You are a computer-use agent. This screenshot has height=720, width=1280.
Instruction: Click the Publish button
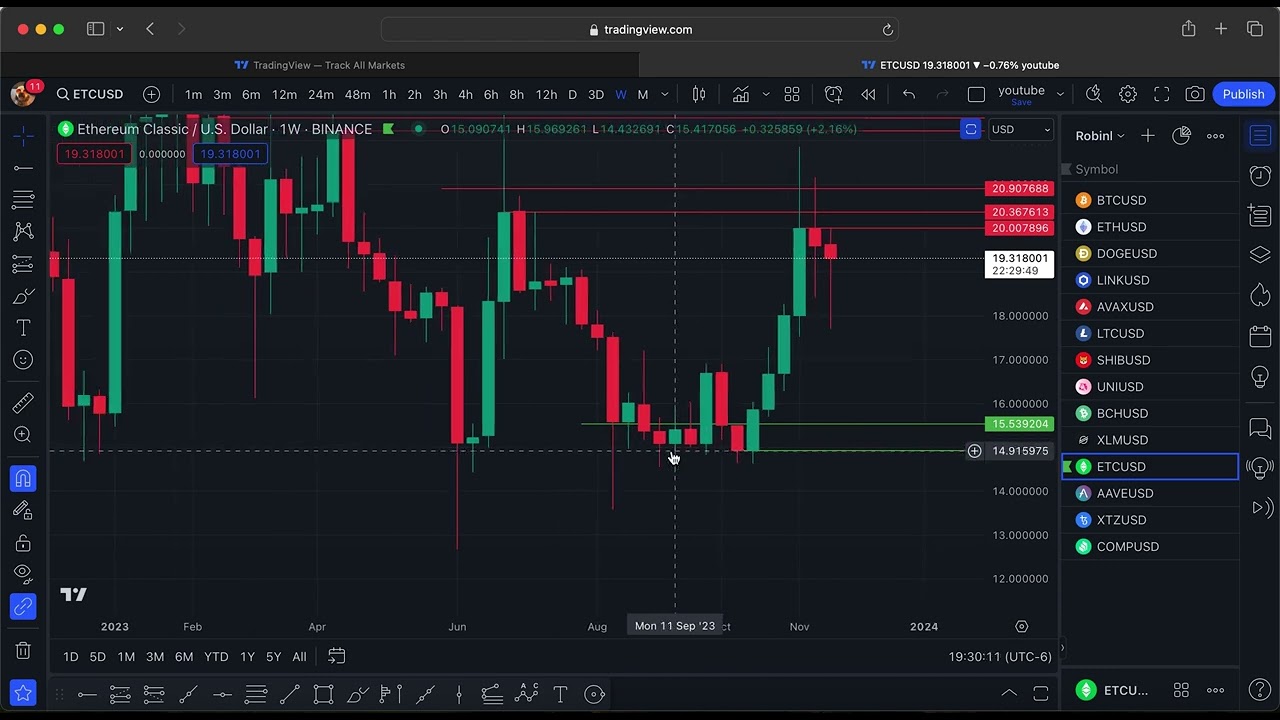[1243, 94]
